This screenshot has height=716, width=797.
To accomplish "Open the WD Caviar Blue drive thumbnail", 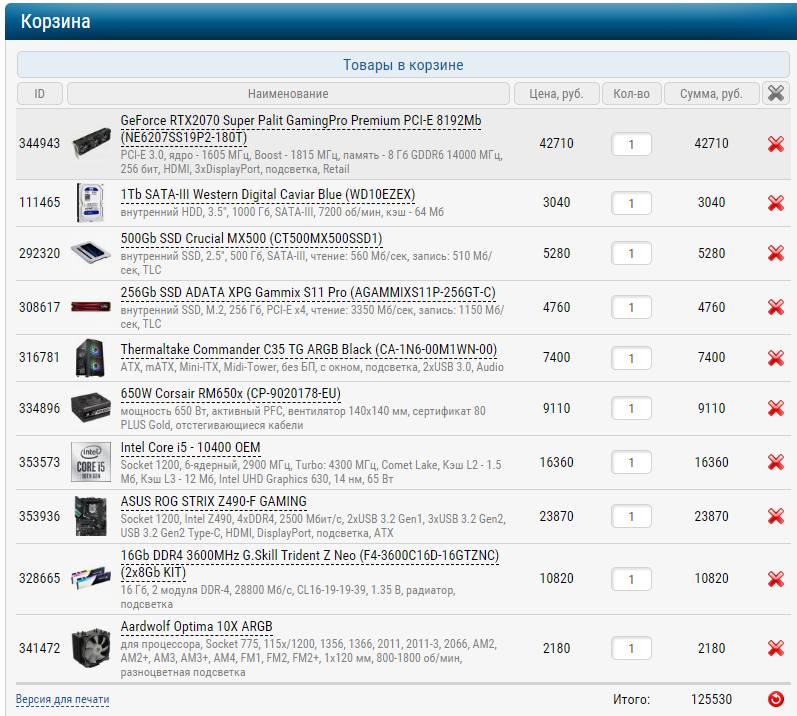I will click(x=90, y=203).
